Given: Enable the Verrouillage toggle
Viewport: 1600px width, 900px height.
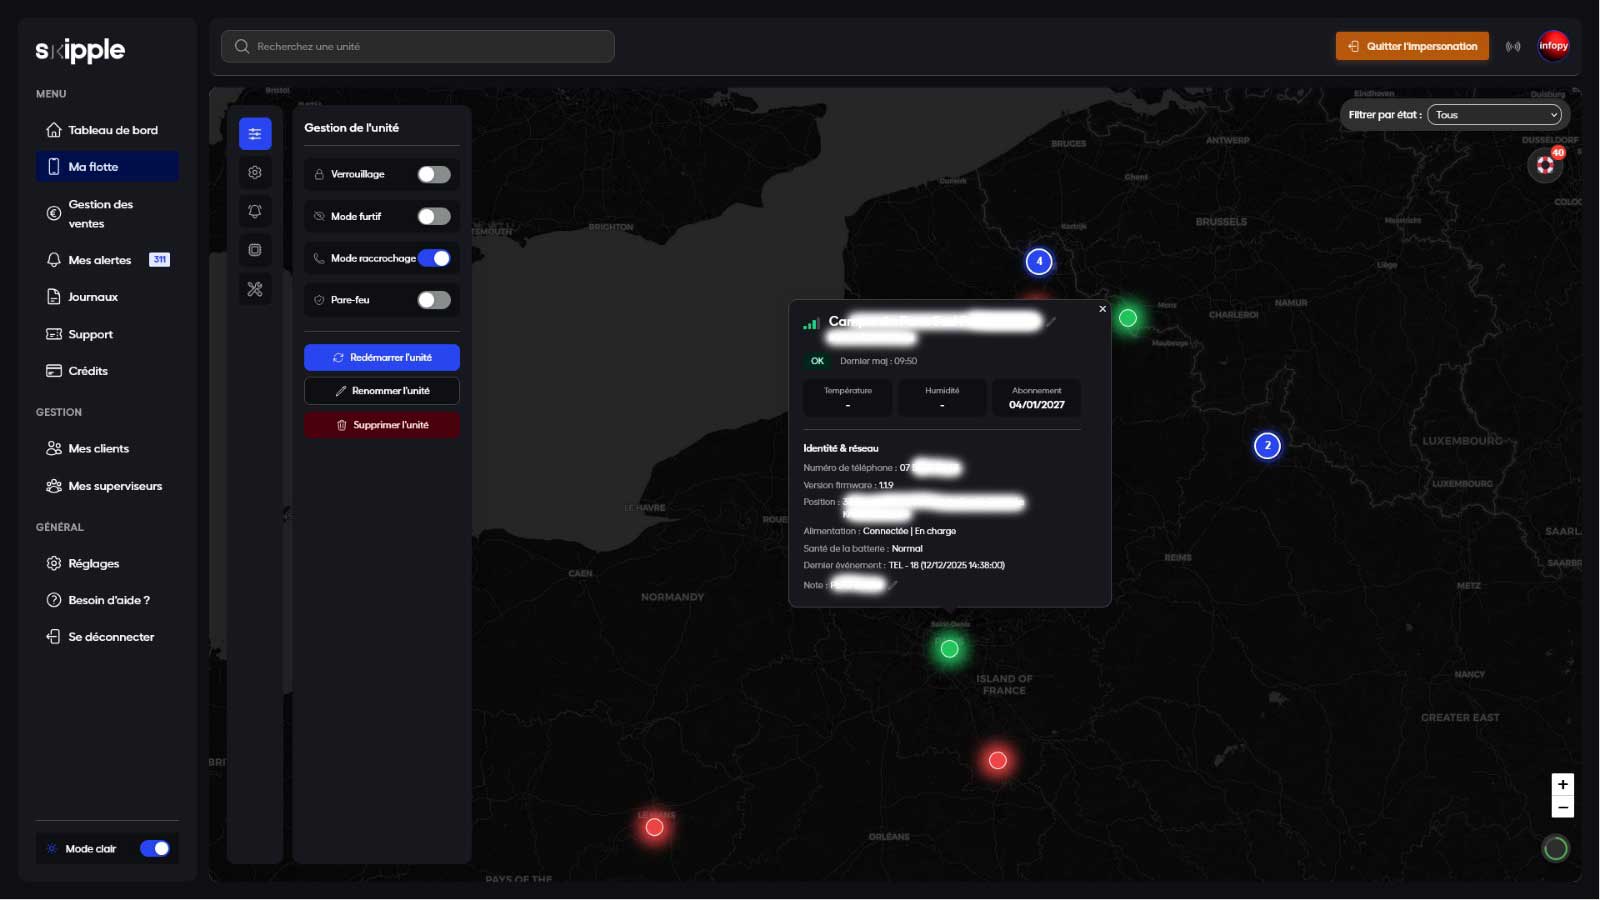Looking at the screenshot, I should (434, 175).
